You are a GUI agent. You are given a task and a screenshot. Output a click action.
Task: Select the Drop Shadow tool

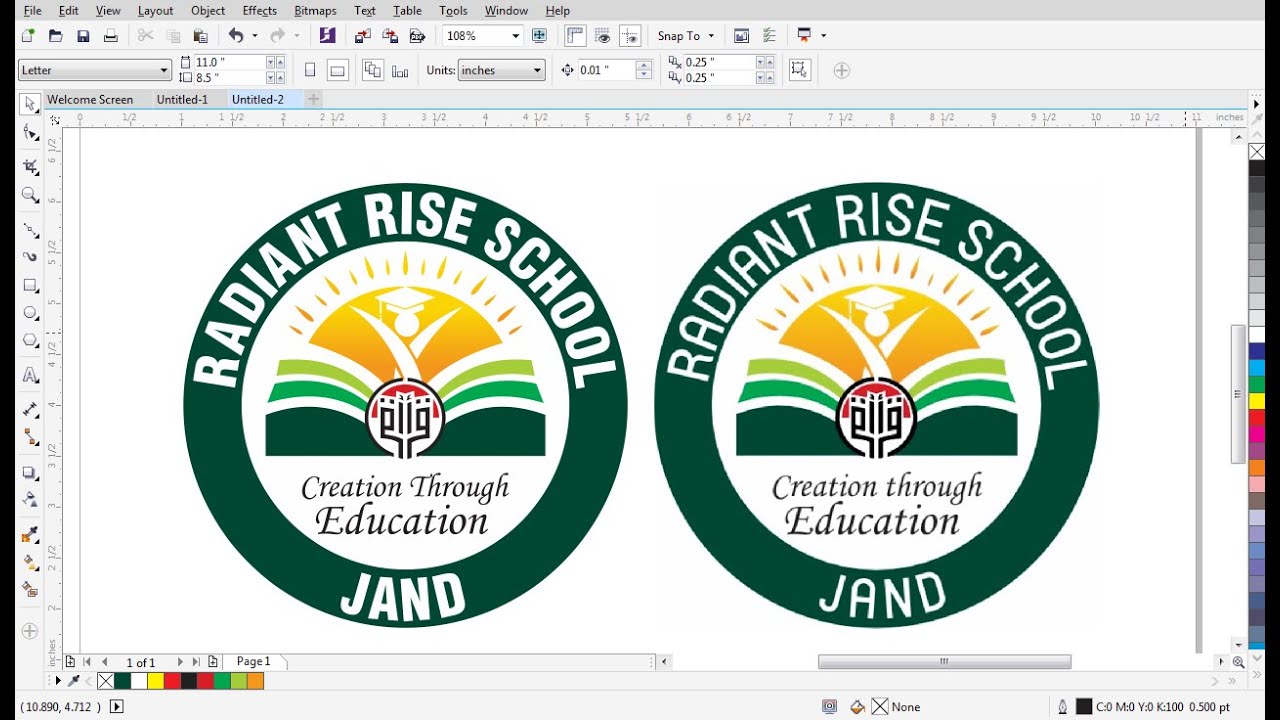[30, 473]
